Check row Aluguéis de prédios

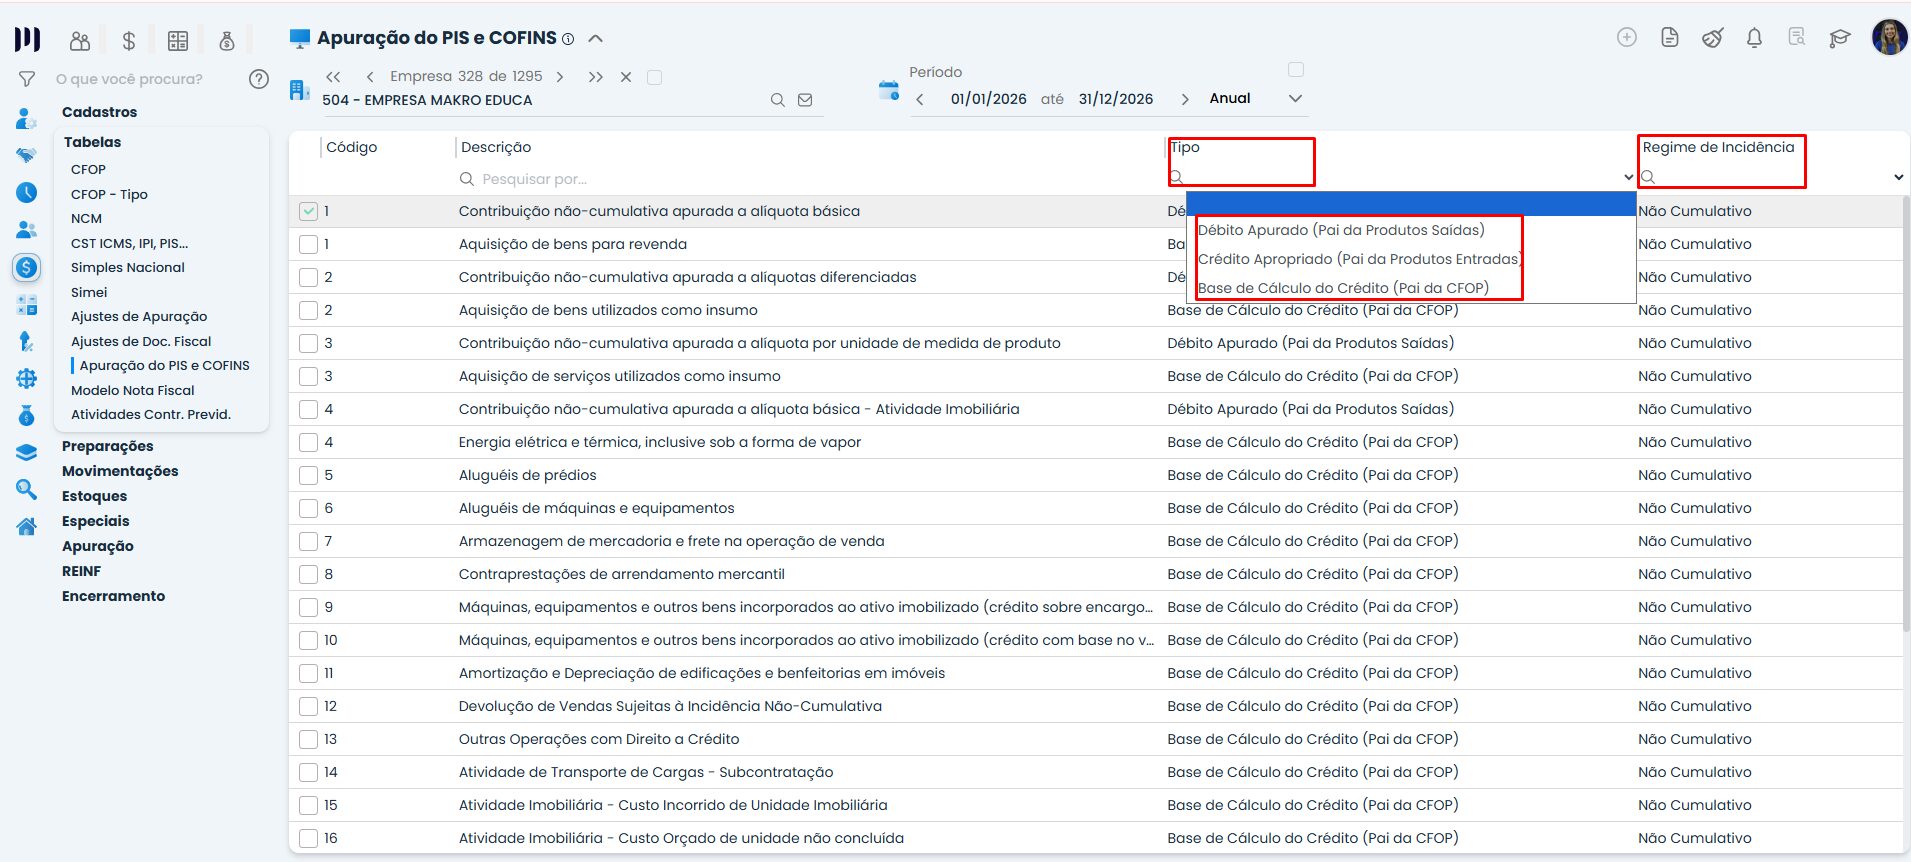click(x=308, y=475)
